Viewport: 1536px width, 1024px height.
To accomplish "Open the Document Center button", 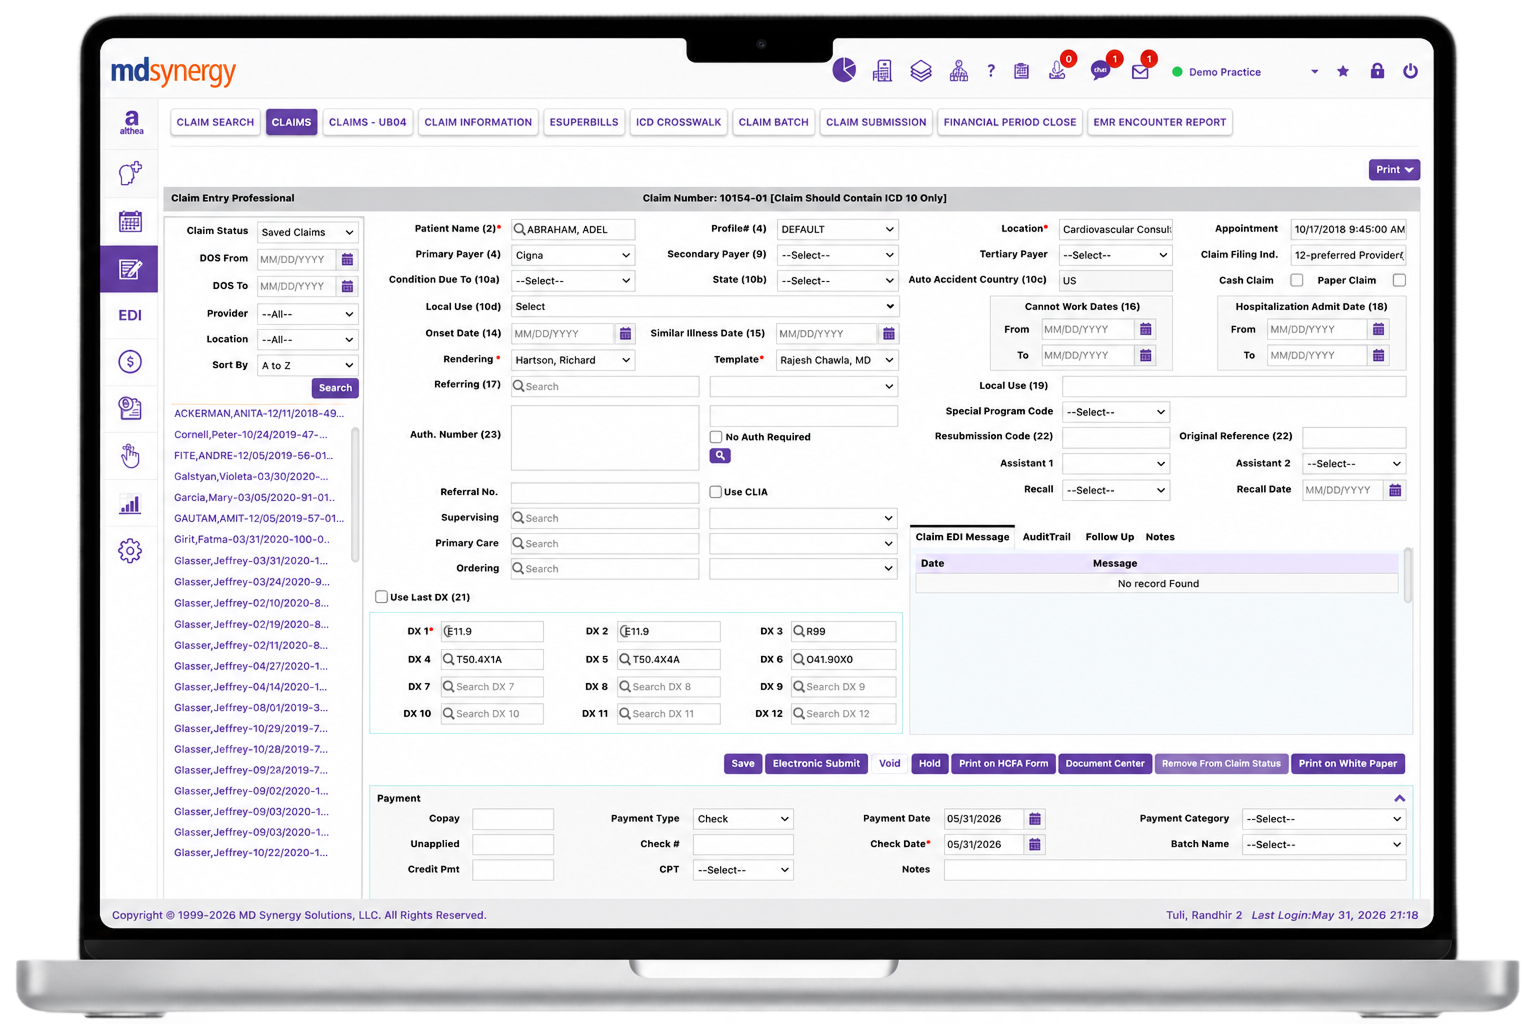I will (x=1105, y=764).
